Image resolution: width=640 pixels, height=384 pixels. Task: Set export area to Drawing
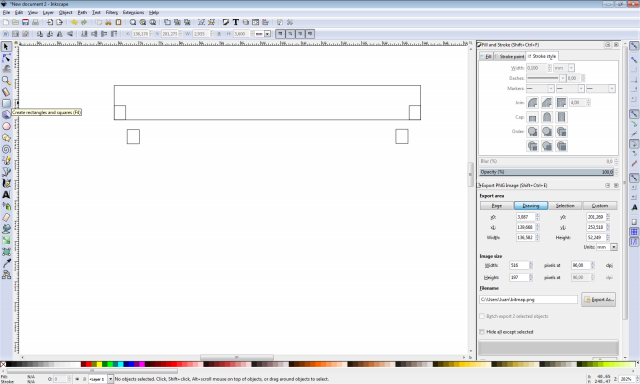pos(531,206)
